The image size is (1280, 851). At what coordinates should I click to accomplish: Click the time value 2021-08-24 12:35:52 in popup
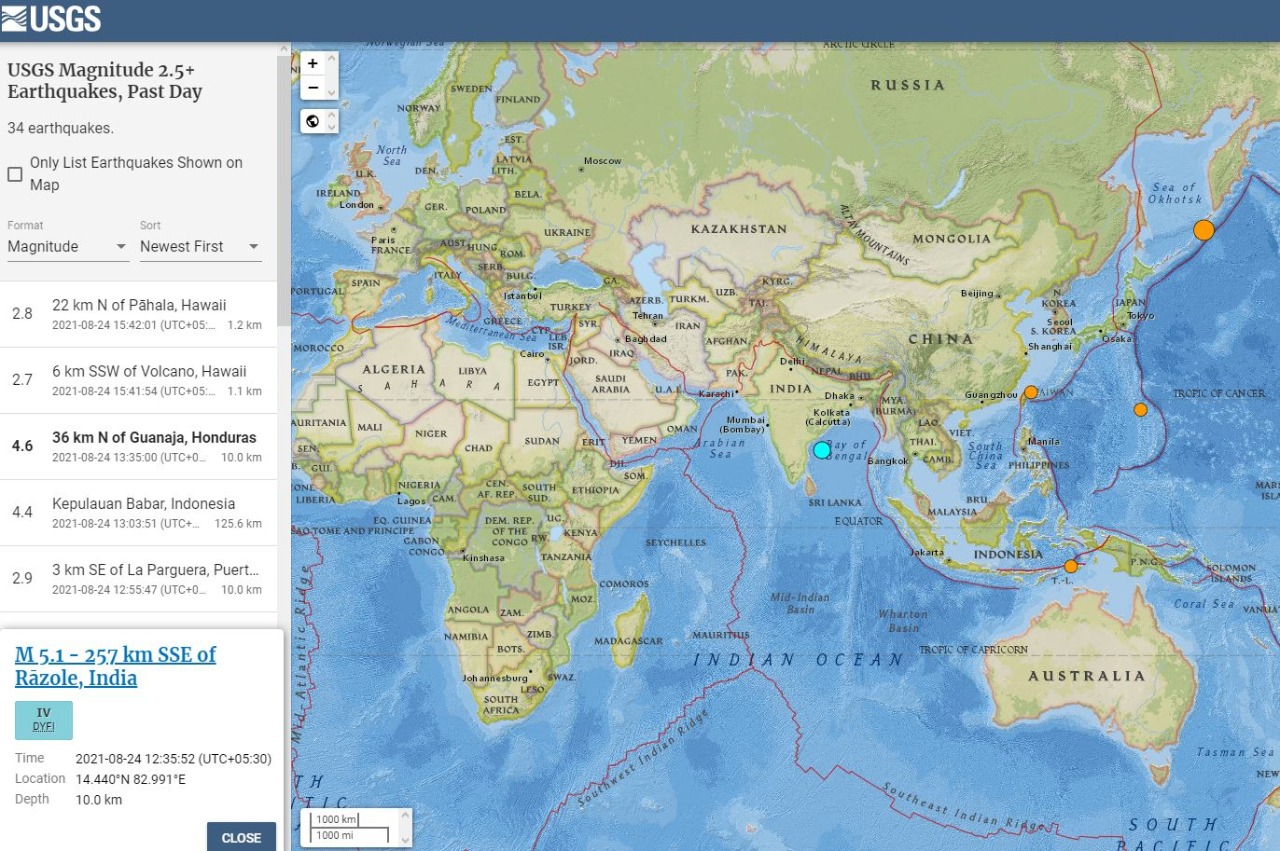pyautogui.click(x=174, y=759)
